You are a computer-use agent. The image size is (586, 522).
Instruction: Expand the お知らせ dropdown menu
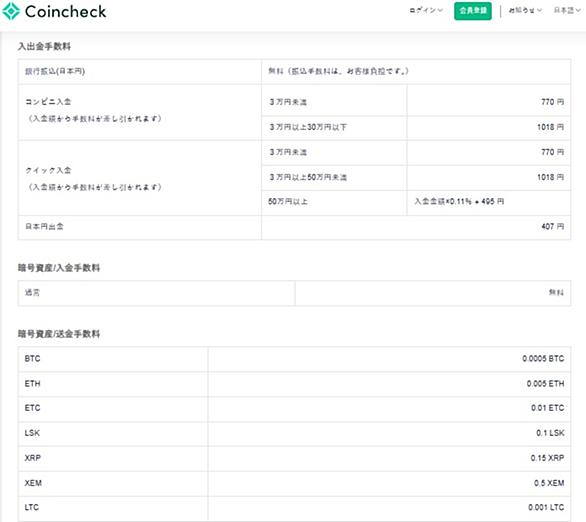525,10
